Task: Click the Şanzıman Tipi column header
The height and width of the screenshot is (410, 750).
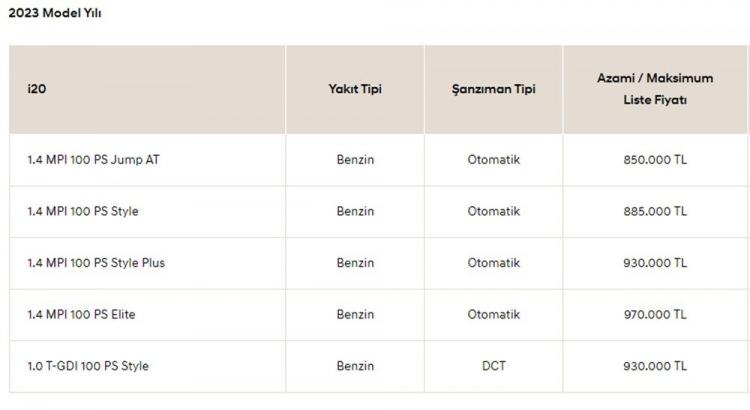Action: [494, 89]
